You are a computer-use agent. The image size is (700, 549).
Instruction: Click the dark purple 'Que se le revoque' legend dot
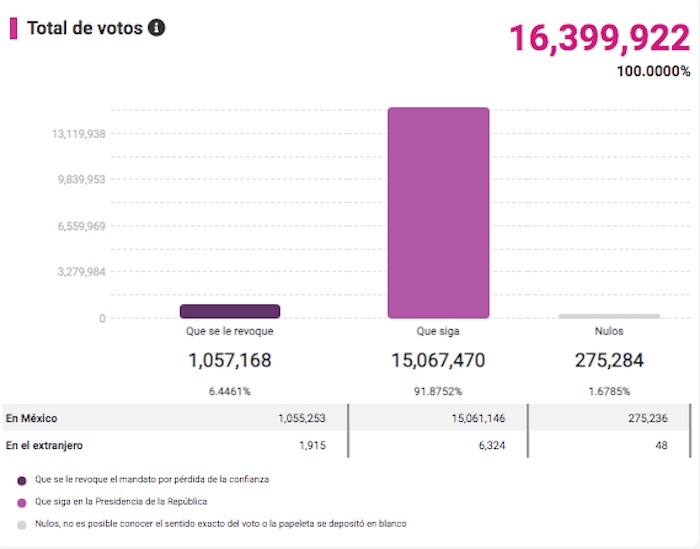(22, 480)
